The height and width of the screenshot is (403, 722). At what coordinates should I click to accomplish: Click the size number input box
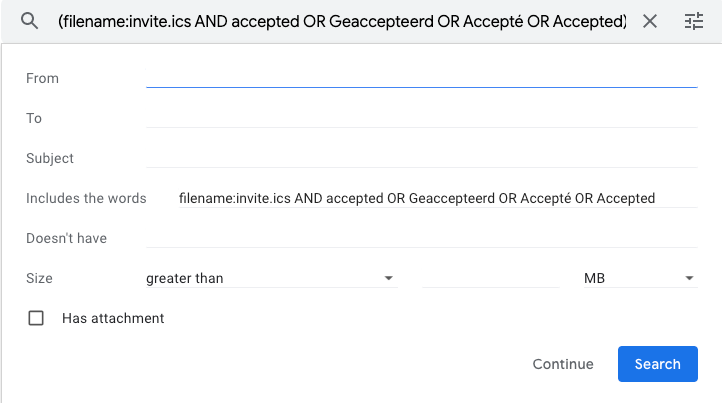pyautogui.click(x=490, y=278)
